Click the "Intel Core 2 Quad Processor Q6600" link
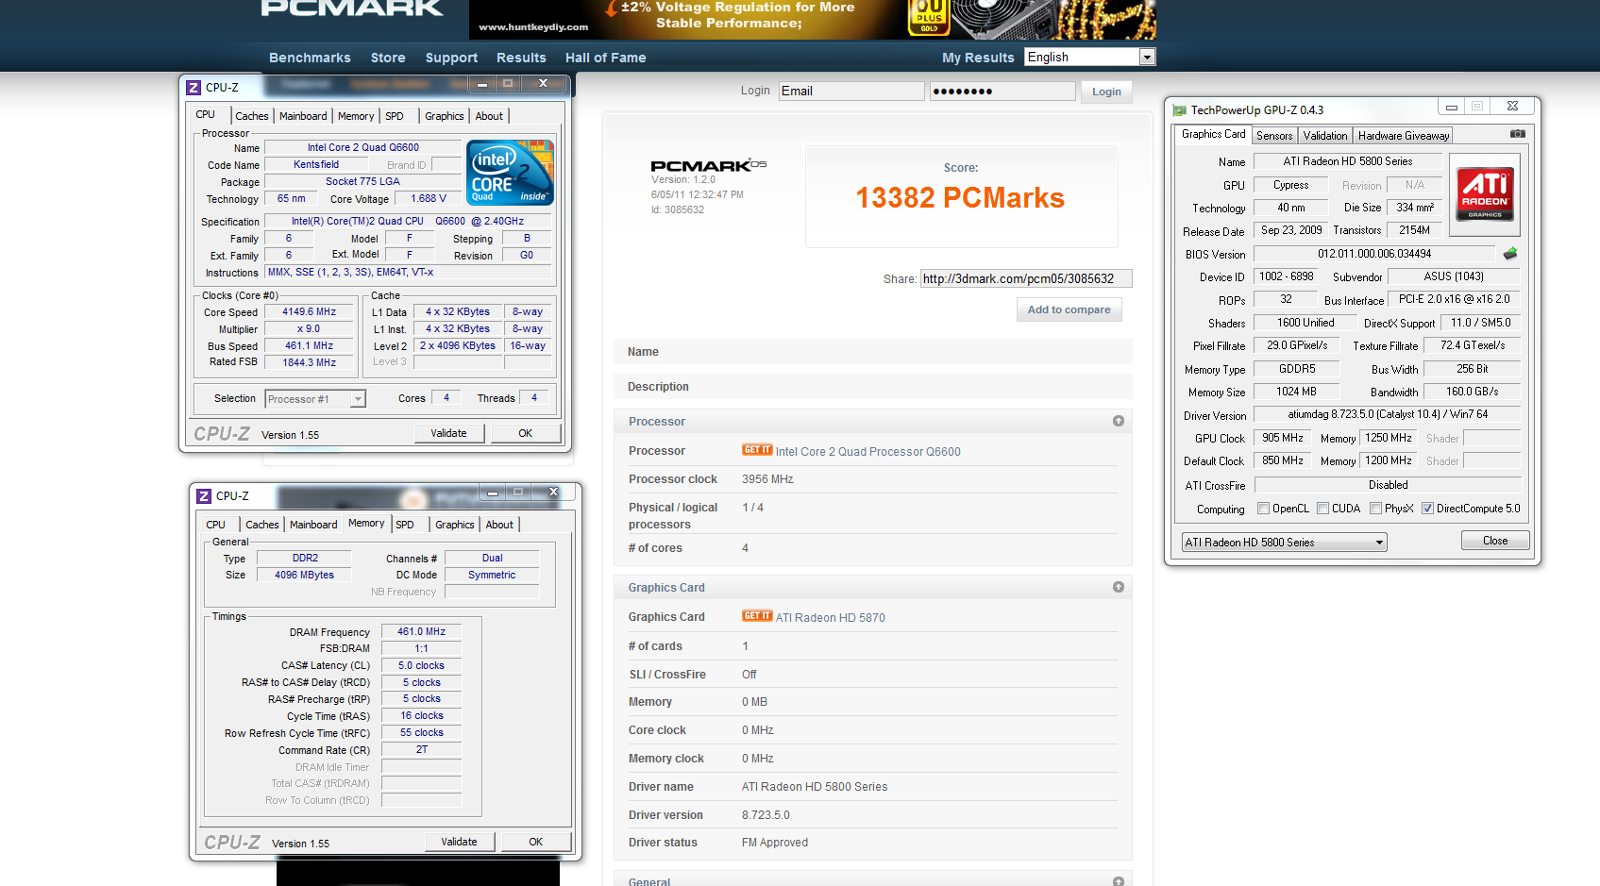The width and height of the screenshot is (1600, 886). (868, 452)
